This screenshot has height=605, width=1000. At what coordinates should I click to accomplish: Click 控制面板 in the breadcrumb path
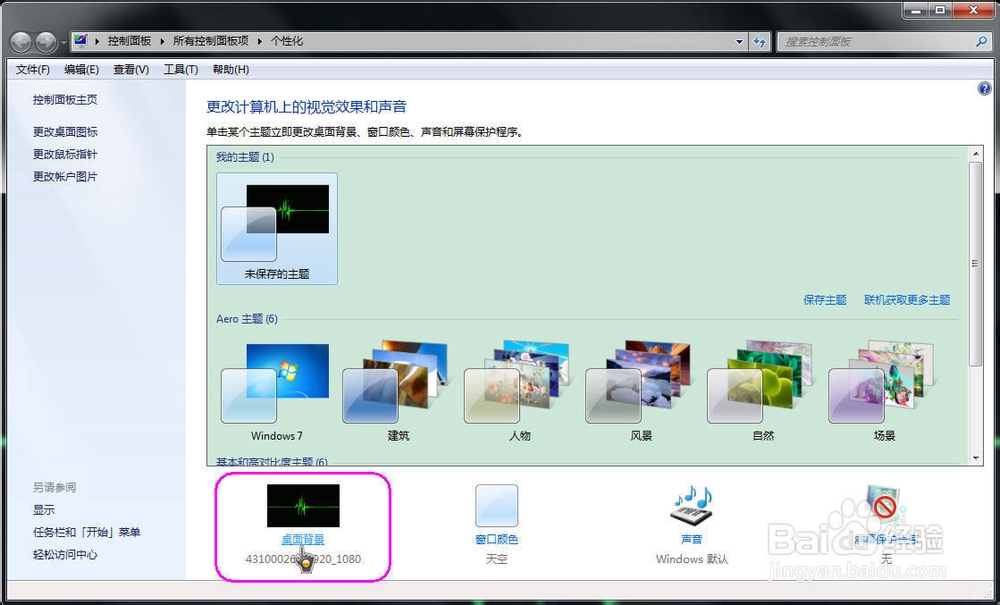coord(129,41)
